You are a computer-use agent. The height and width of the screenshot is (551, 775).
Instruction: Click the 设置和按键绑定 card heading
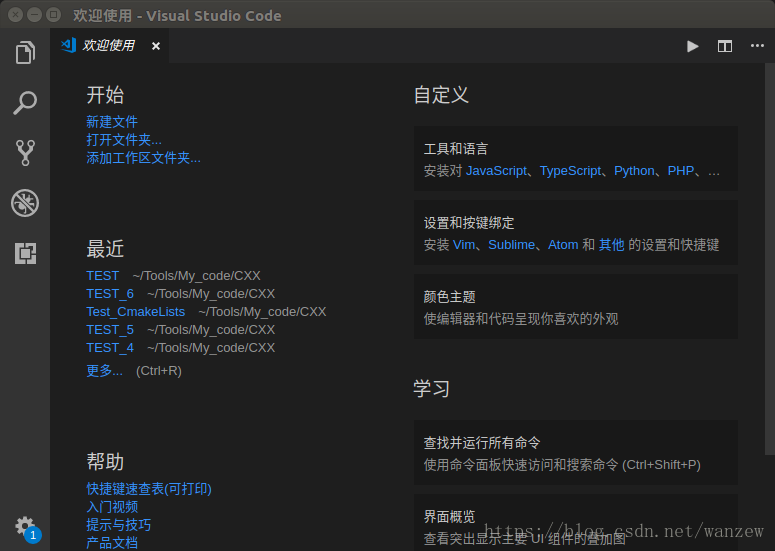point(469,223)
